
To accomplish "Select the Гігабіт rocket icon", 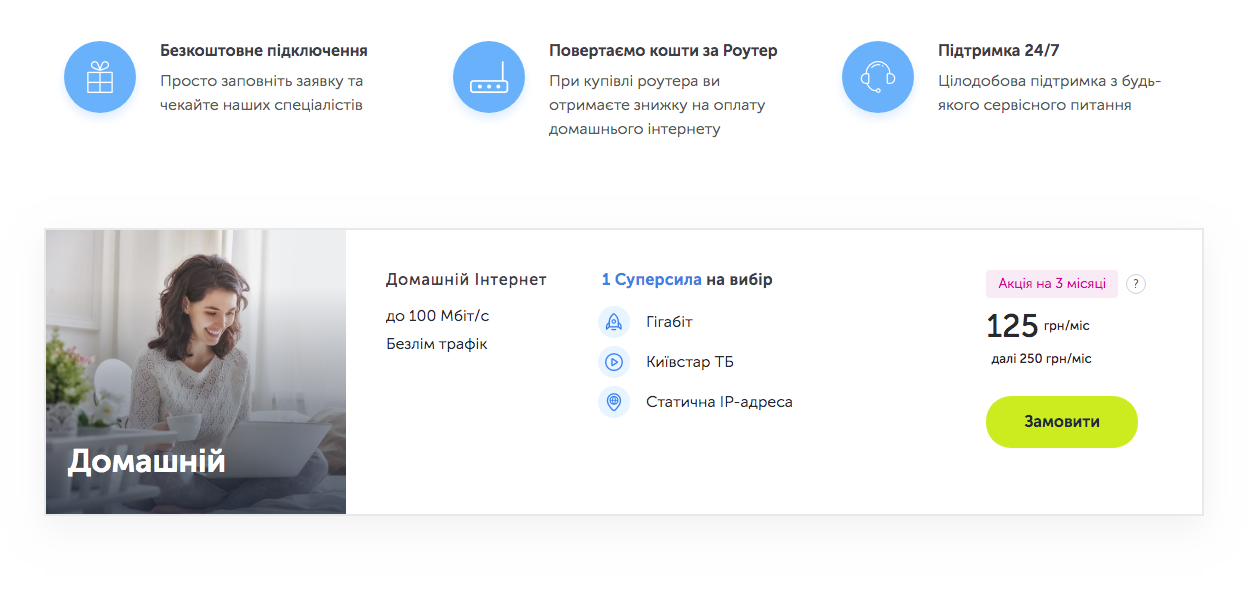I will (614, 322).
